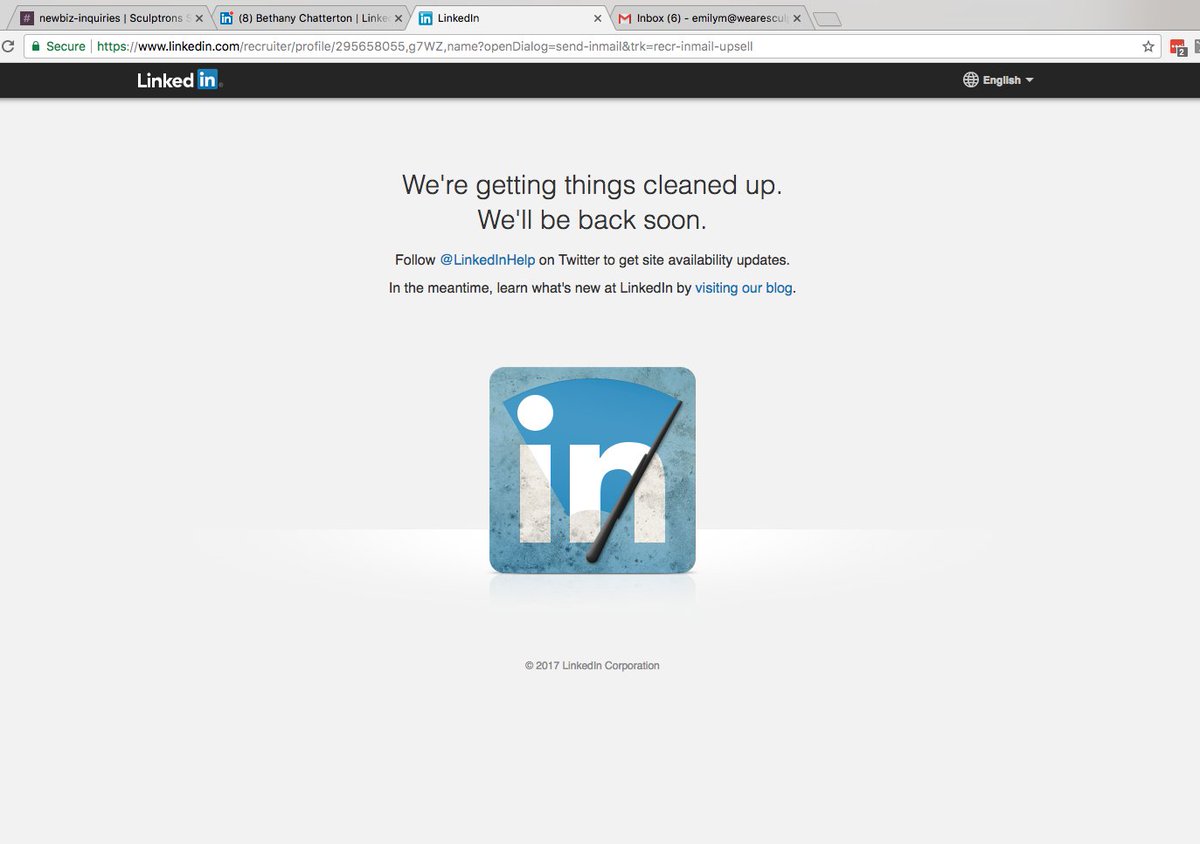Close the Gmail Inbox tab

click(x=797, y=18)
